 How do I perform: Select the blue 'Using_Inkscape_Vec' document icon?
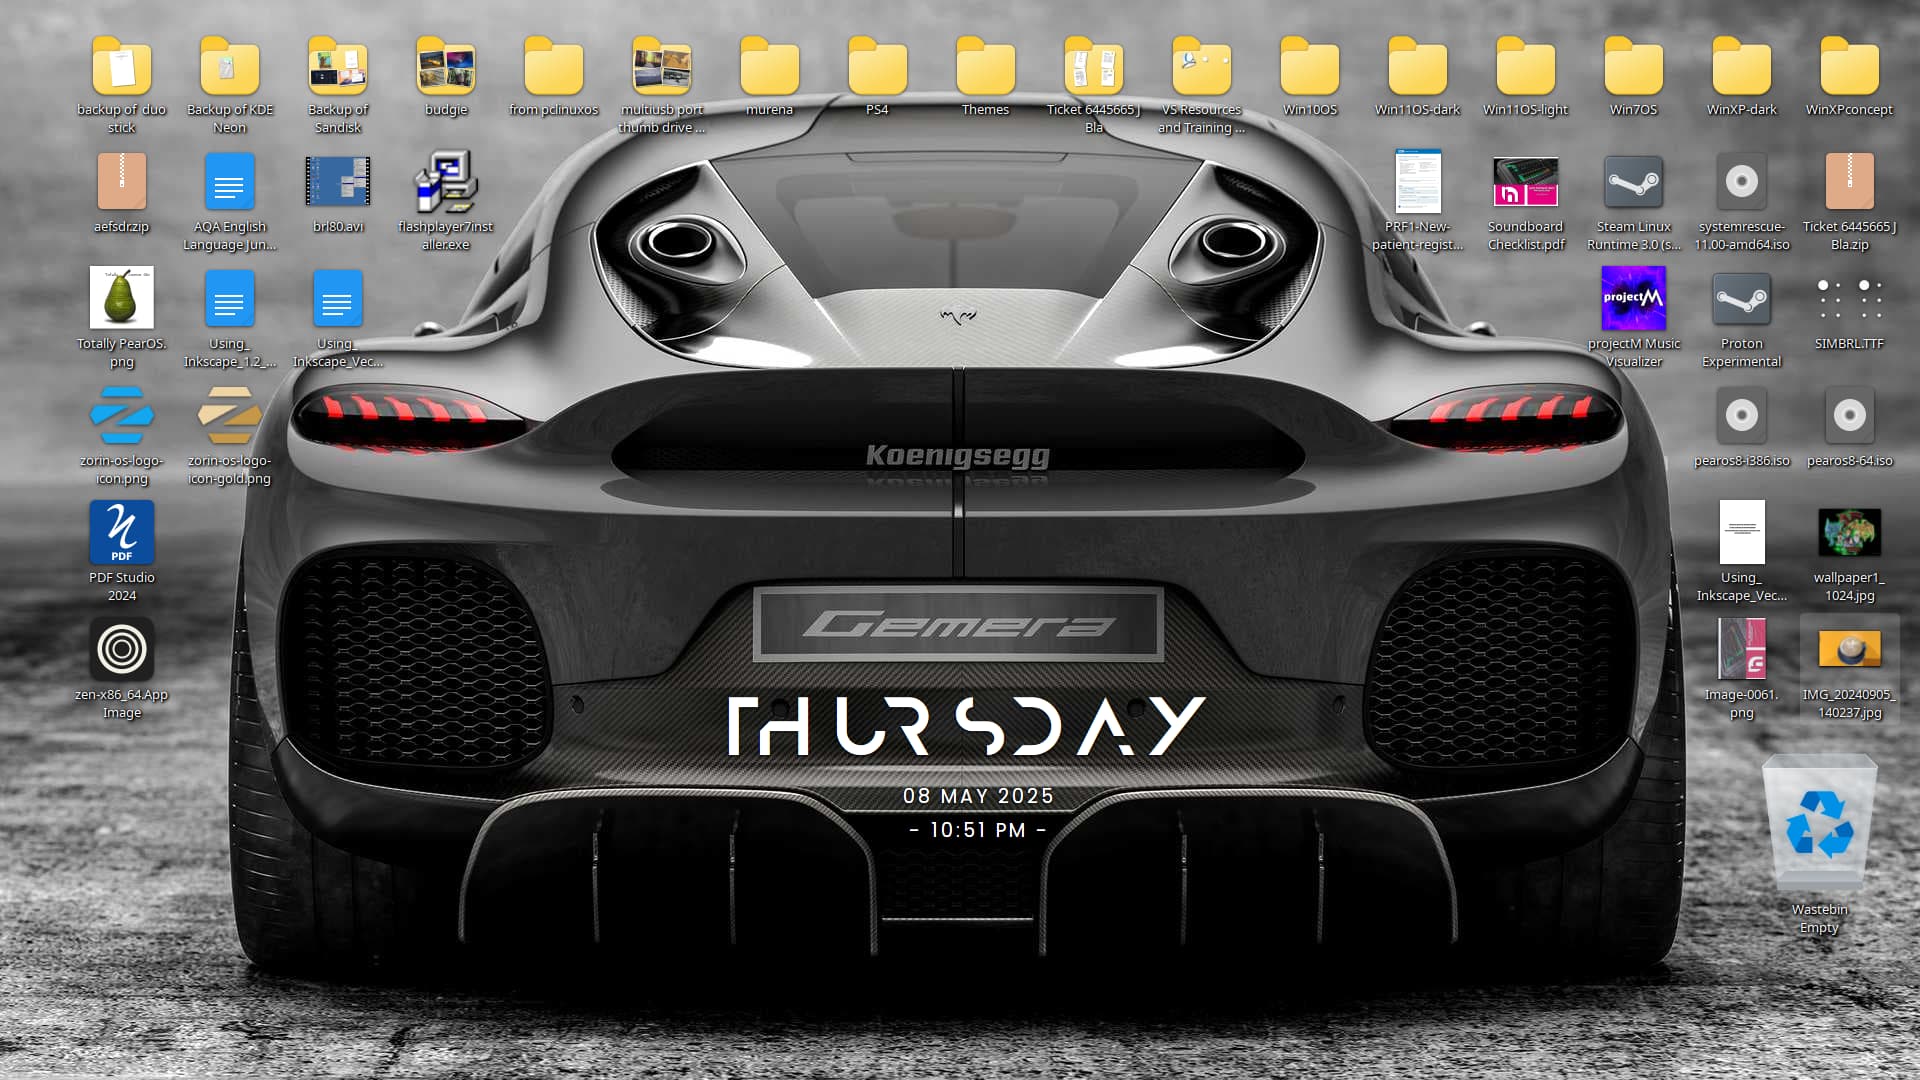pos(337,298)
